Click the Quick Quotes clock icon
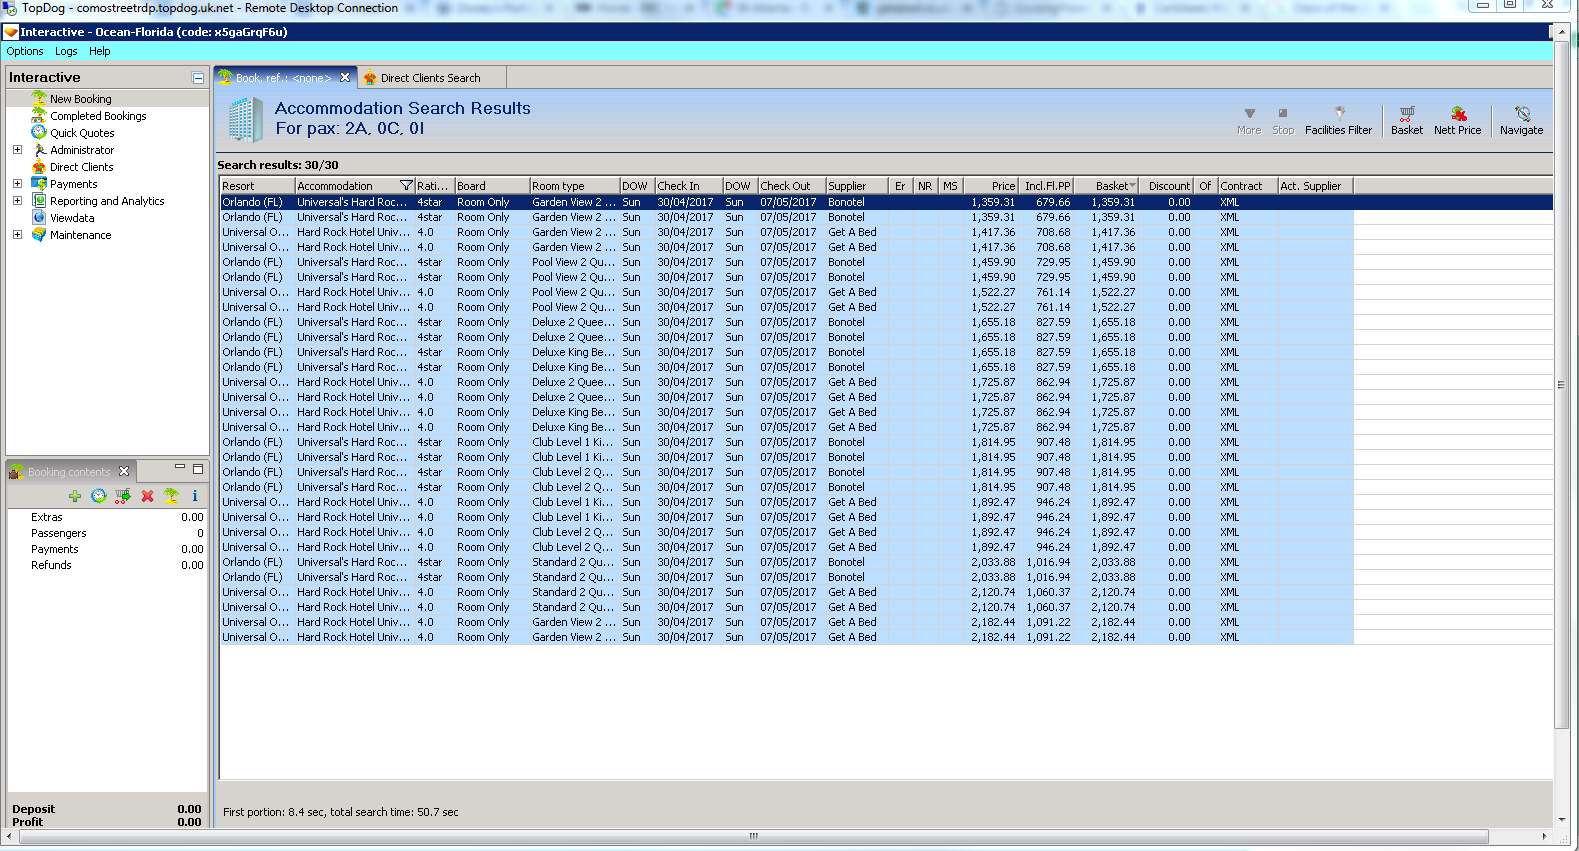The image size is (1579, 851). [39, 132]
